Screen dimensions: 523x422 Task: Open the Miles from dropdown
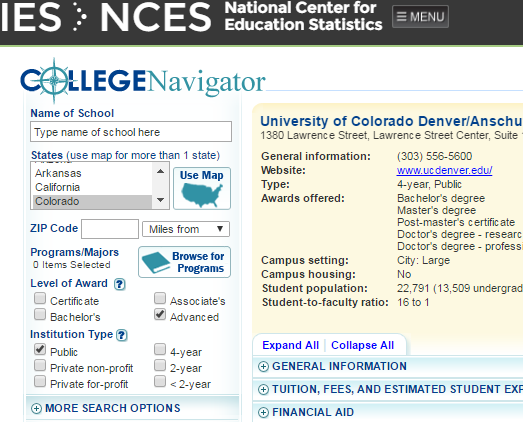pos(186,229)
